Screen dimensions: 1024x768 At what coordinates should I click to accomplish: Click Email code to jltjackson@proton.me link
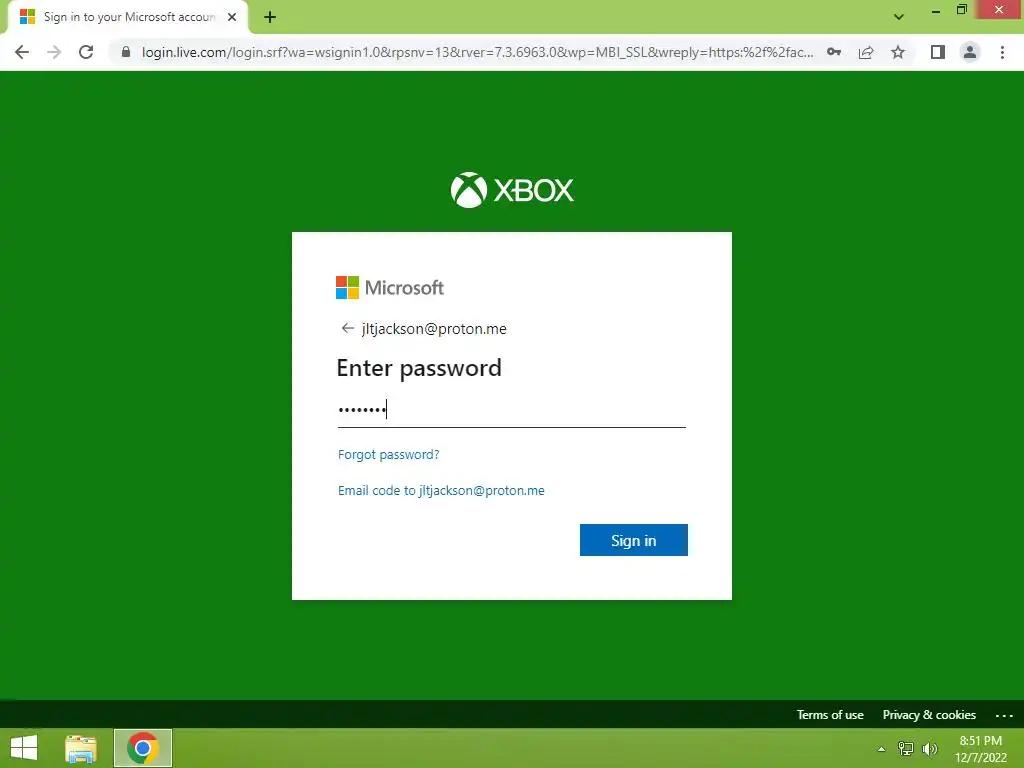pyautogui.click(x=441, y=490)
